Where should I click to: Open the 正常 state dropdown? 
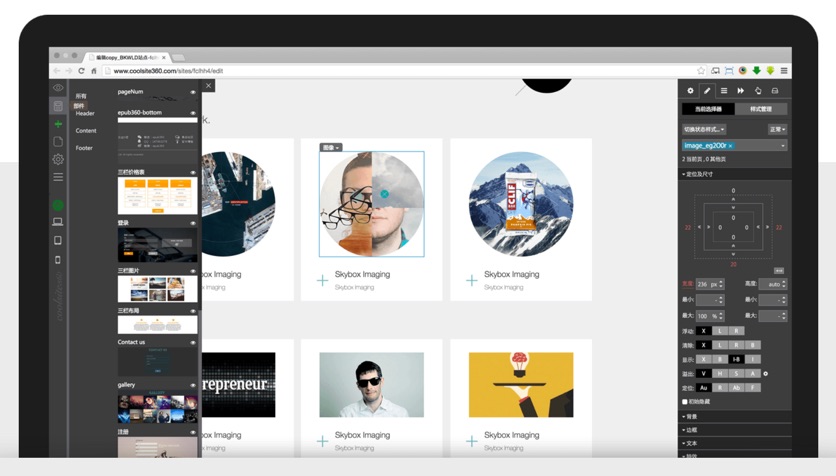coord(777,130)
